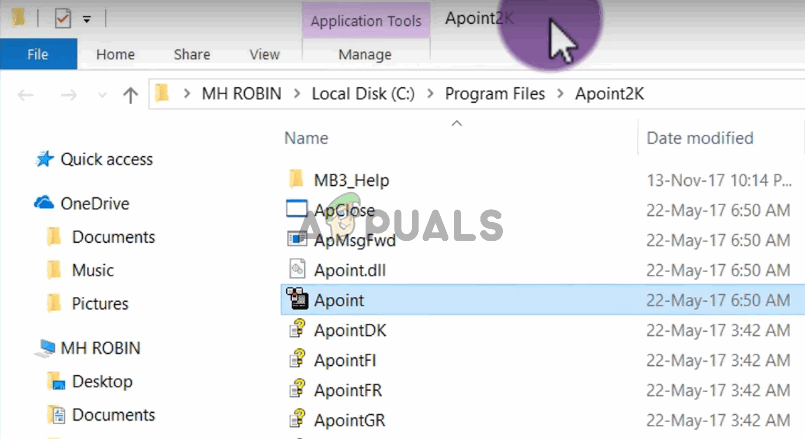
Task: Select the MB3_Help folder
Action: [352, 181]
